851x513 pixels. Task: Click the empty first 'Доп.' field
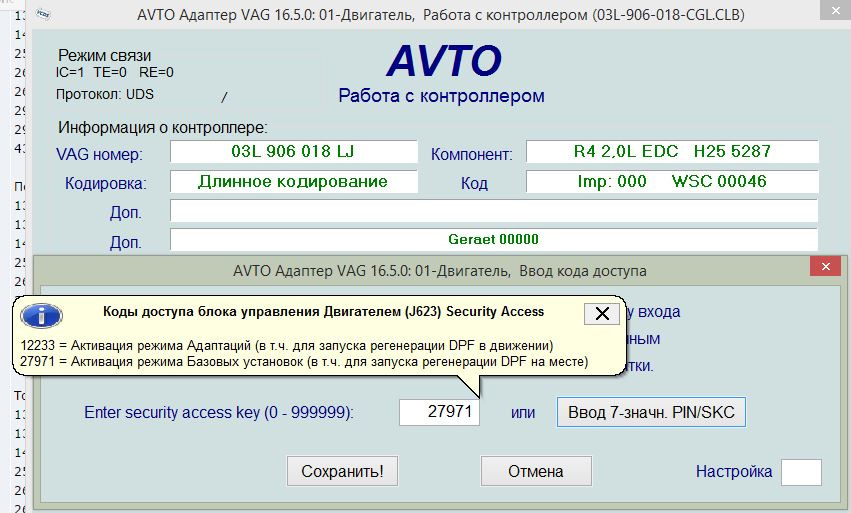(494, 211)
